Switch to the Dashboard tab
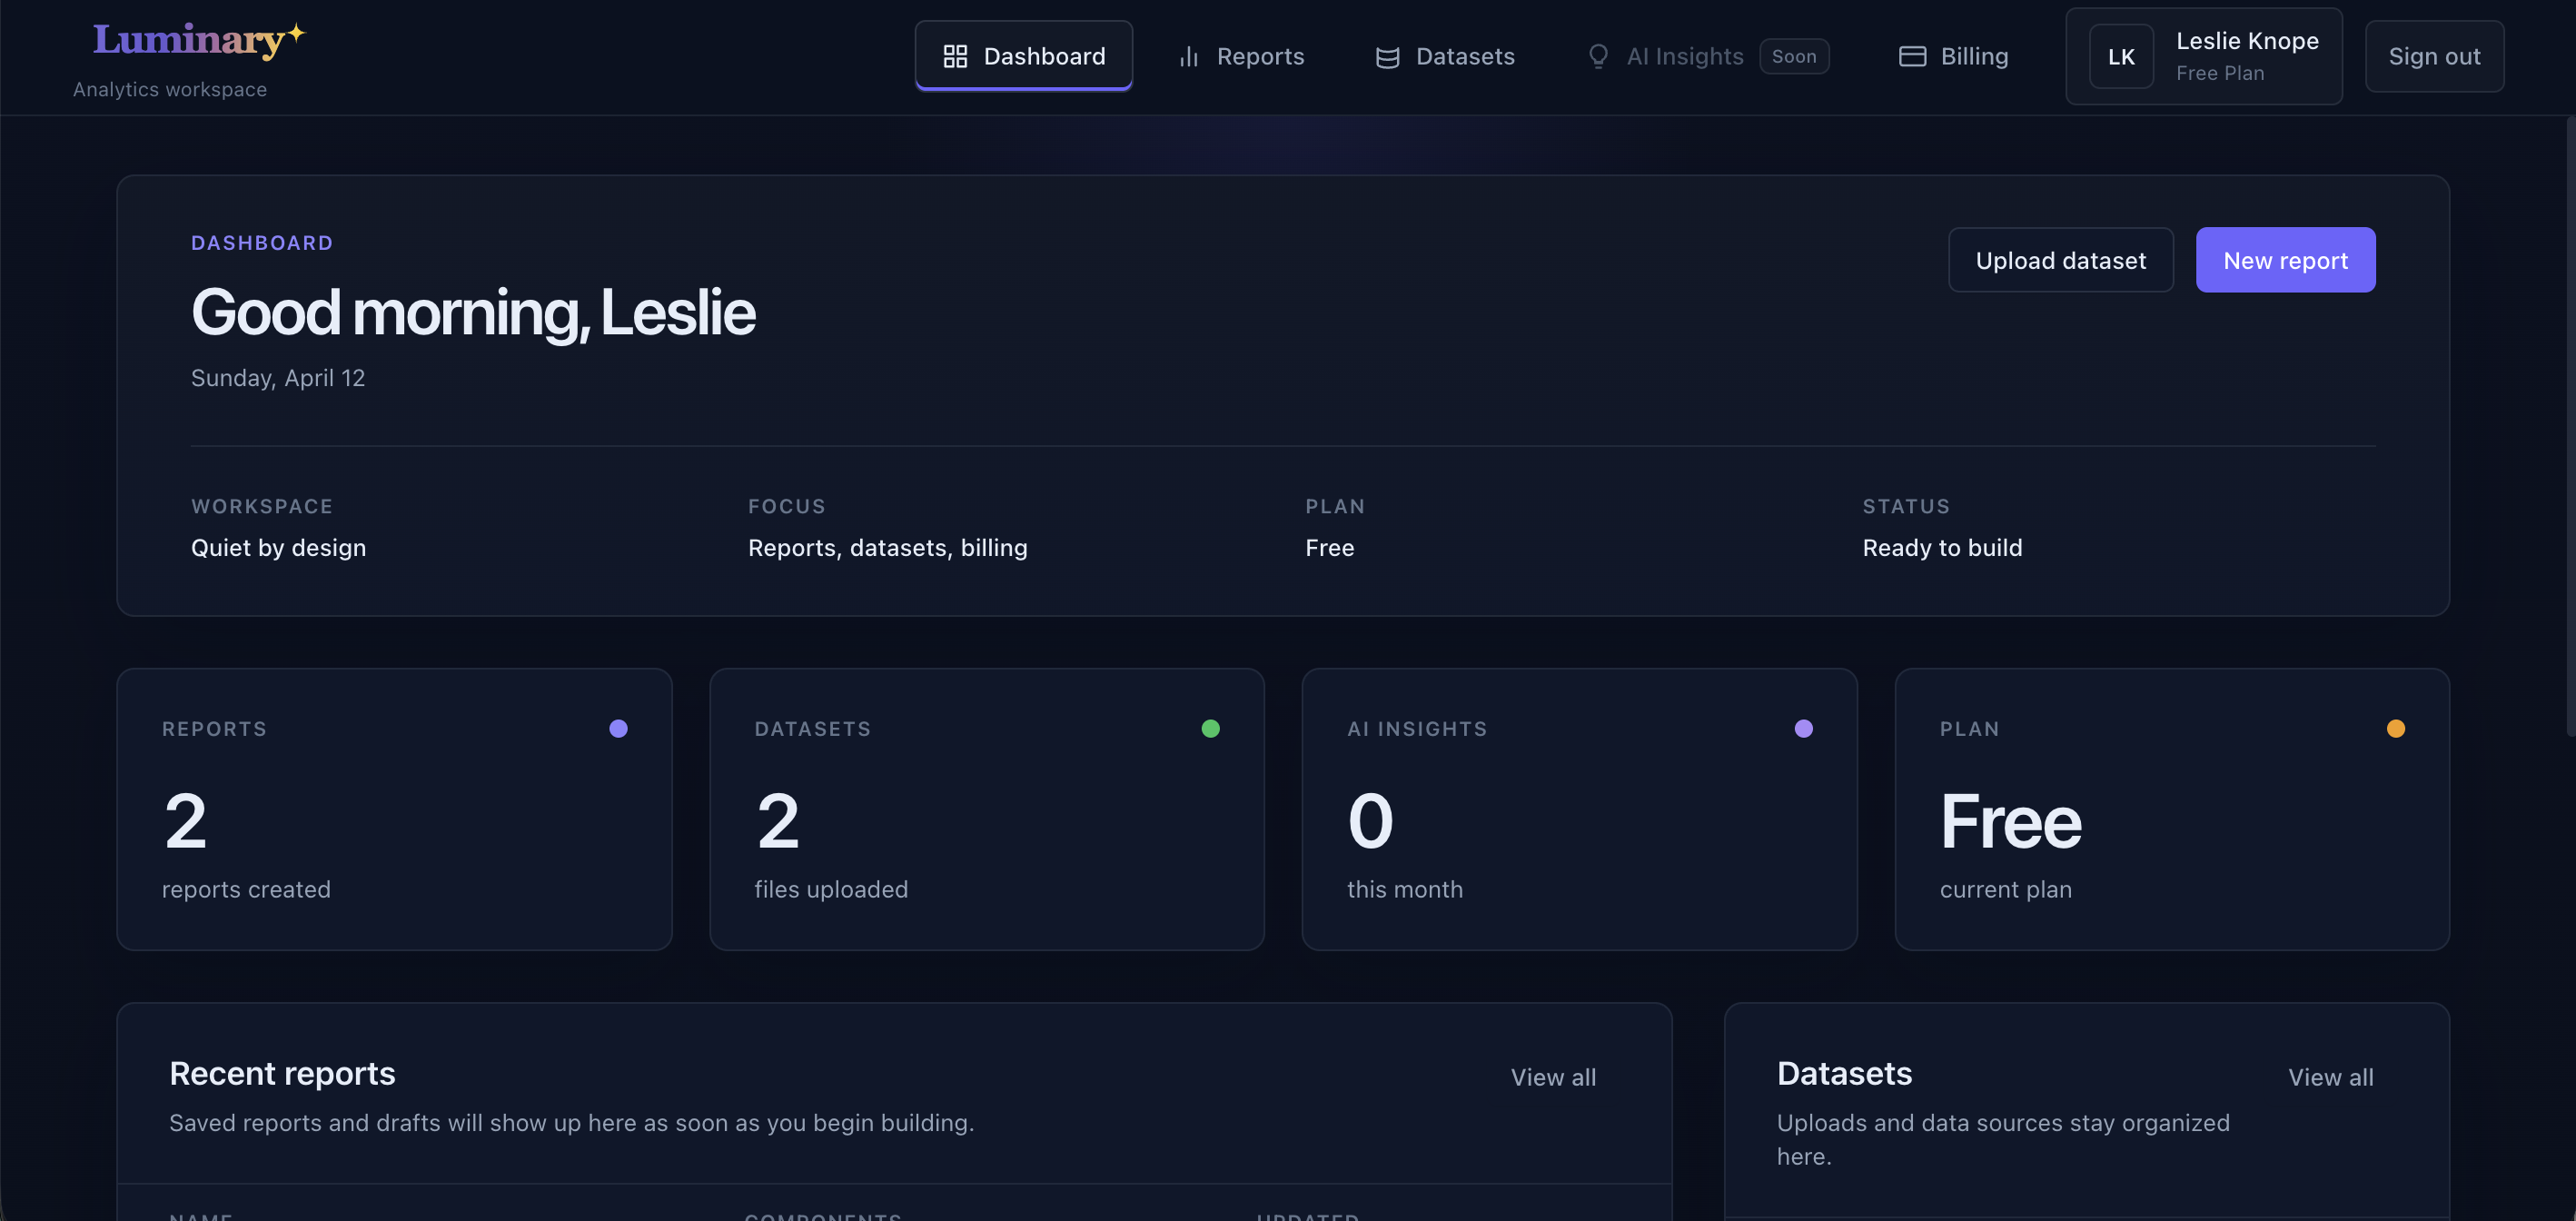 coord(1023,55)
